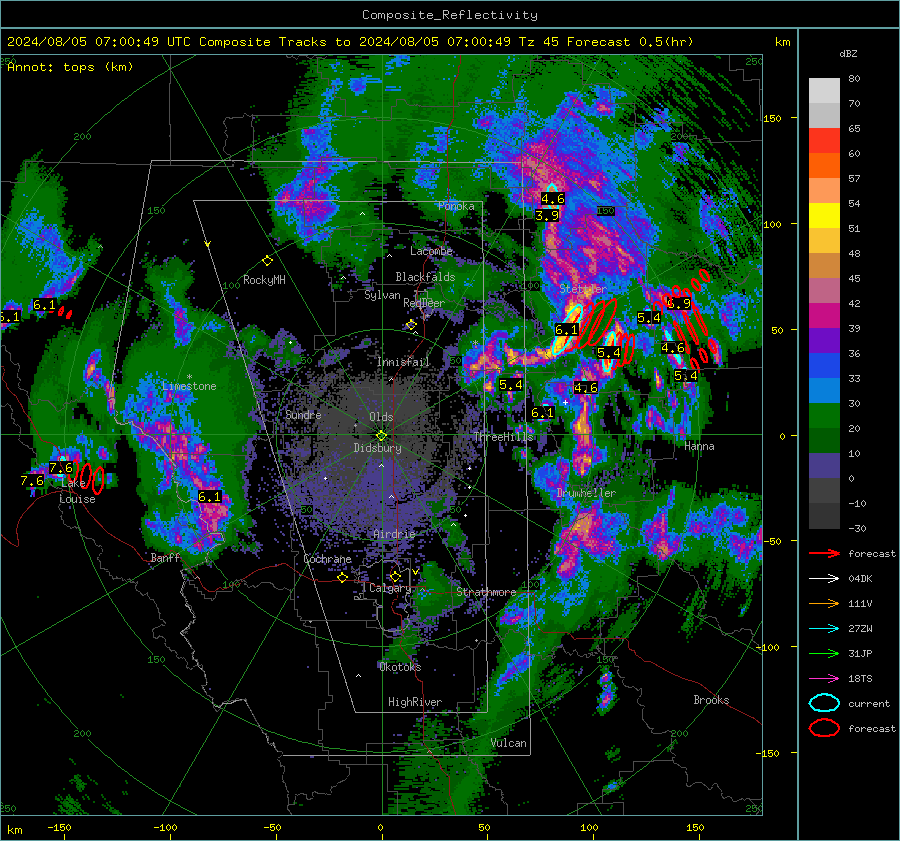Click the red 65 dBZ swatch
This screenshot has width=900, height=841.
point(824,140)
